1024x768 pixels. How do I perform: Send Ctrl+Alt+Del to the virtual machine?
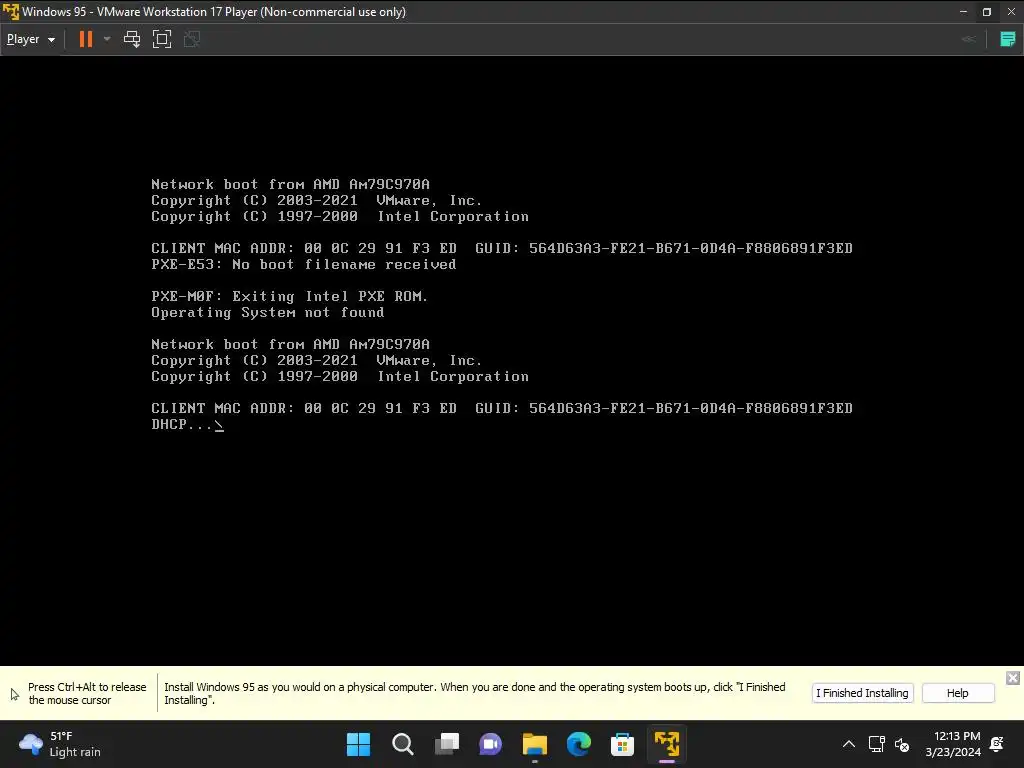(132, 39)
